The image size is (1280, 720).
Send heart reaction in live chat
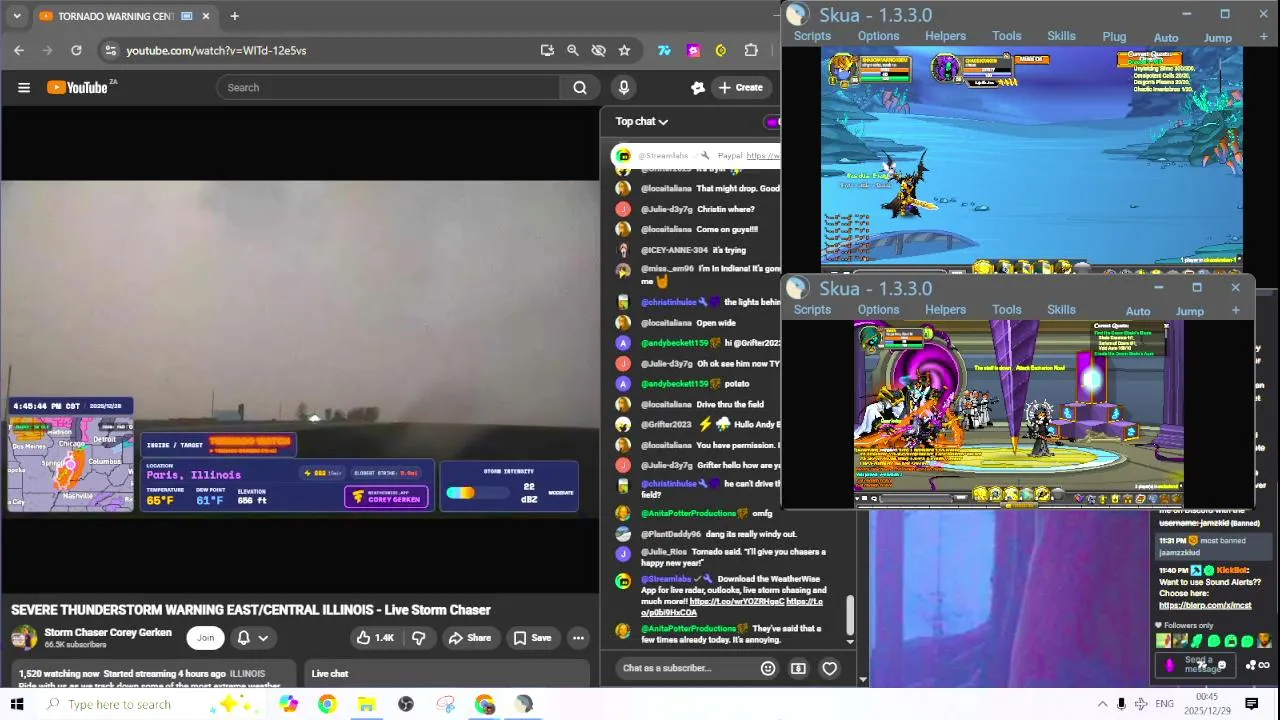(829, 668)
